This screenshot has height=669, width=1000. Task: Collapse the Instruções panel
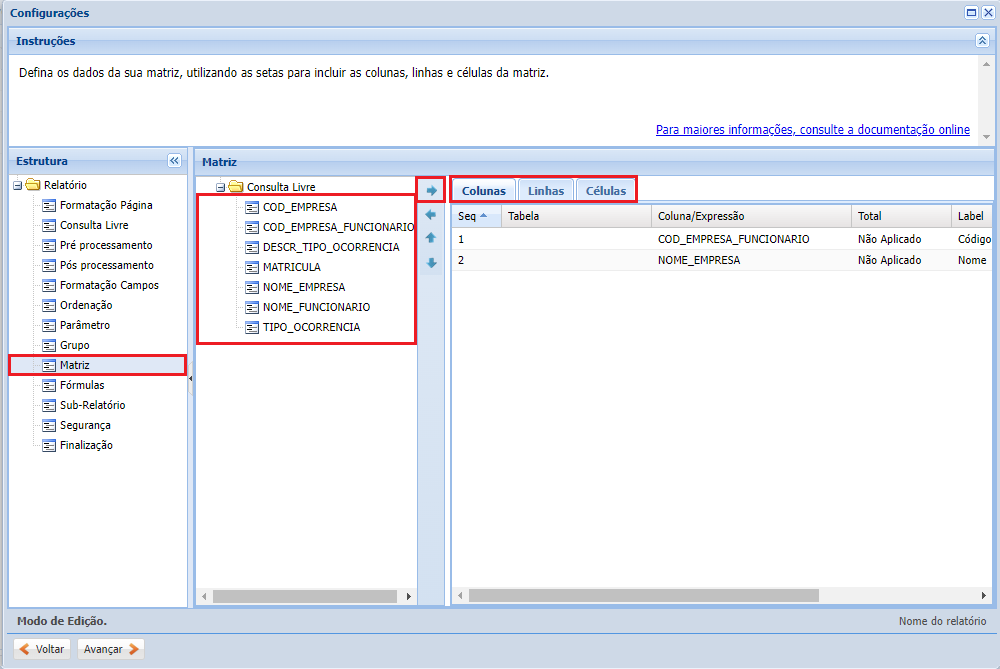pyautogui.click(x=982, y=41)
